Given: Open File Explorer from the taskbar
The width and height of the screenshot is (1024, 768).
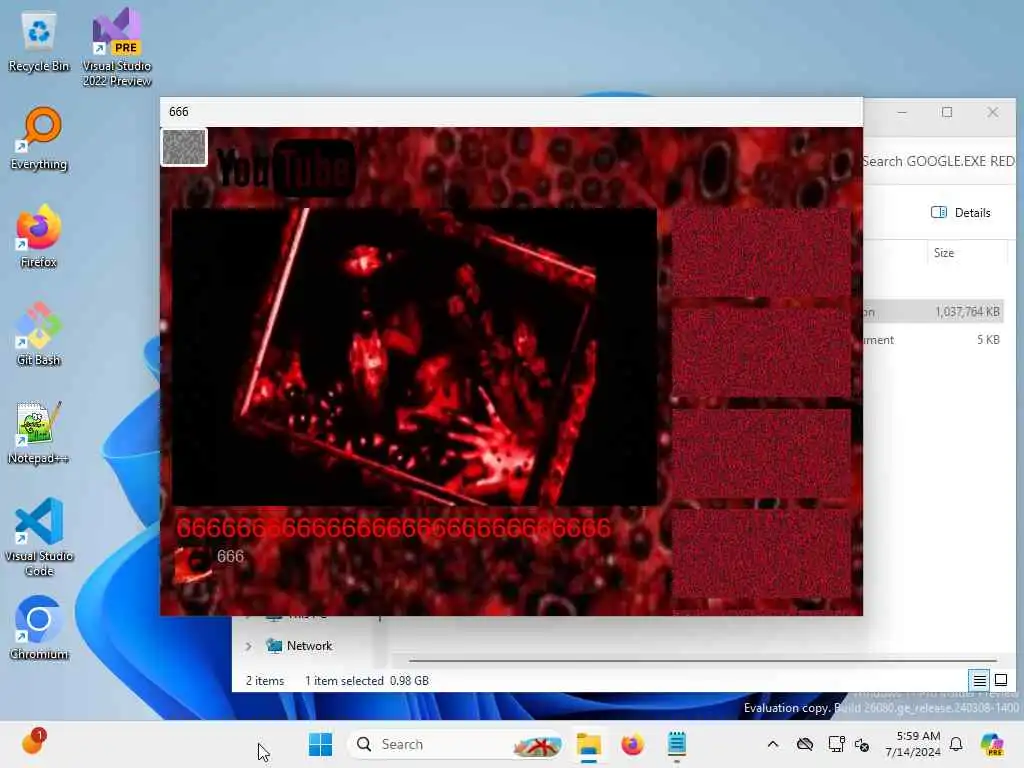Looking at the screenshot, I should coord(588,744).
